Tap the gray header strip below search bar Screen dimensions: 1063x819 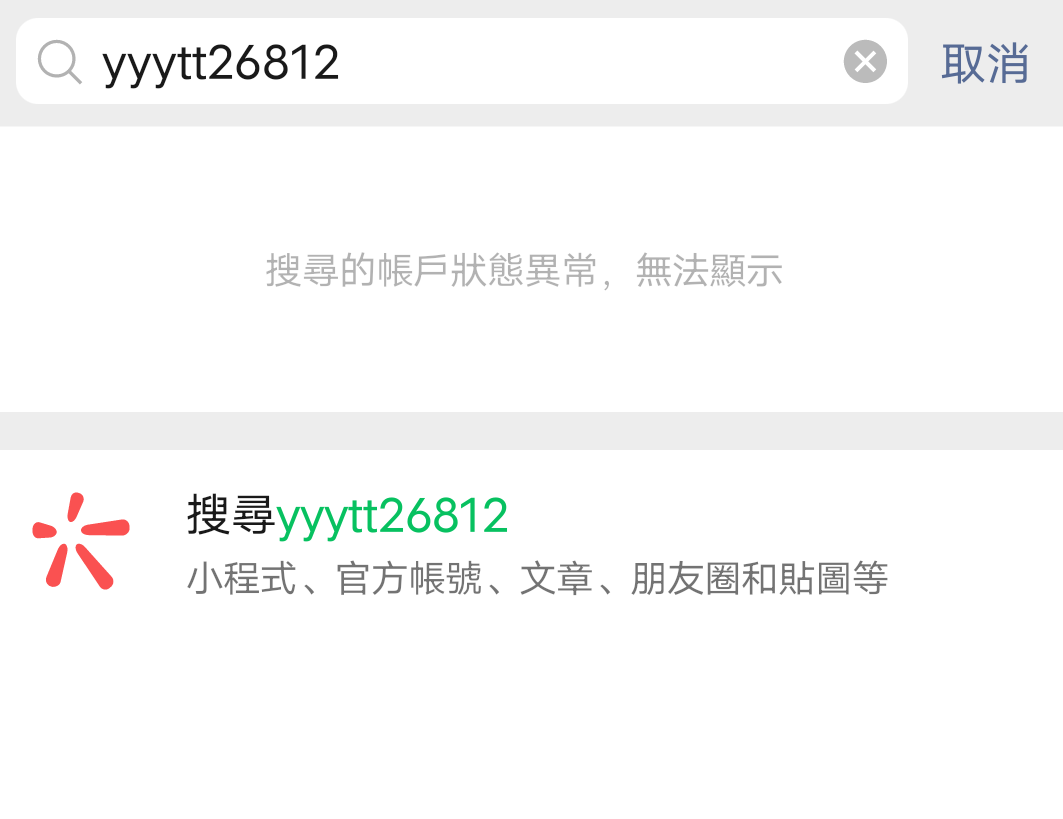(532, 115)
